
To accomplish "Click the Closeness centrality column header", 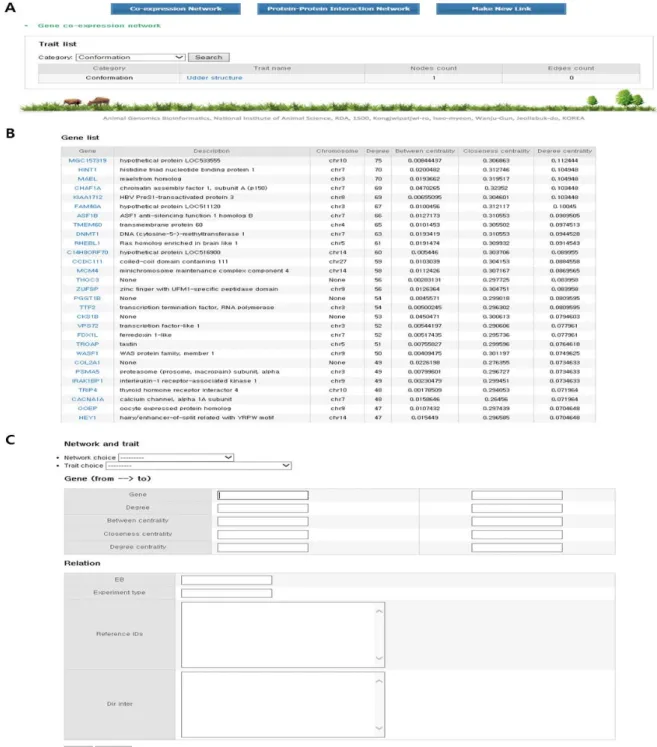I will pyautogui.click(x=496, y=151).
